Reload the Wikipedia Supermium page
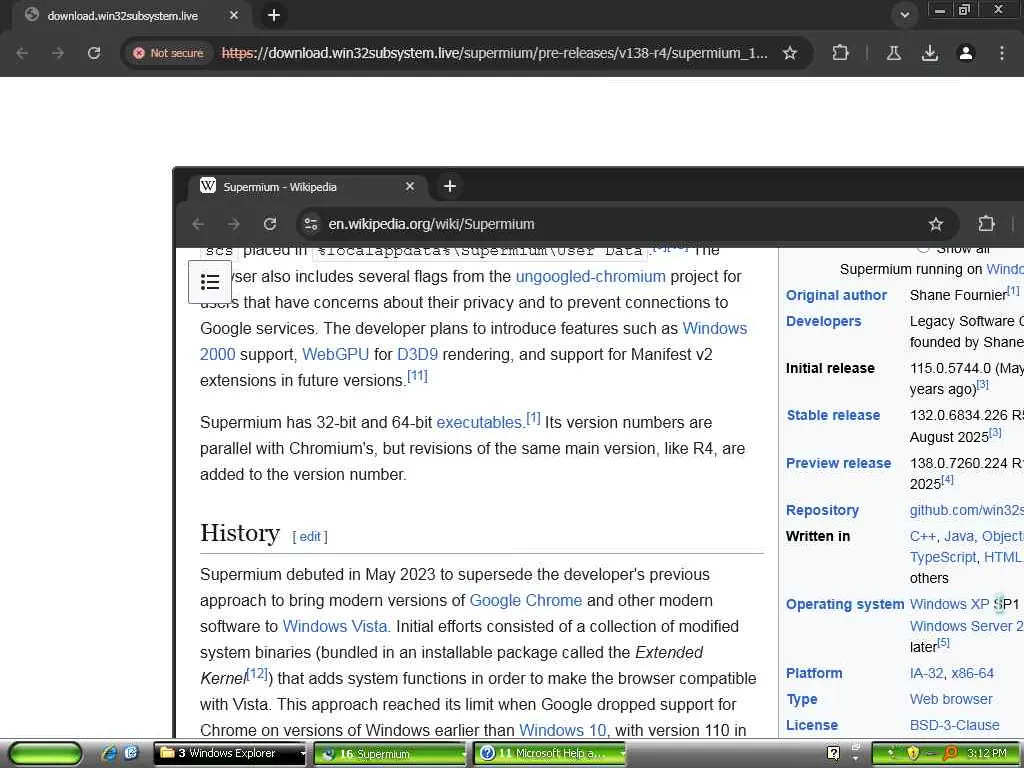1024x768 pixels. [270, 224]
